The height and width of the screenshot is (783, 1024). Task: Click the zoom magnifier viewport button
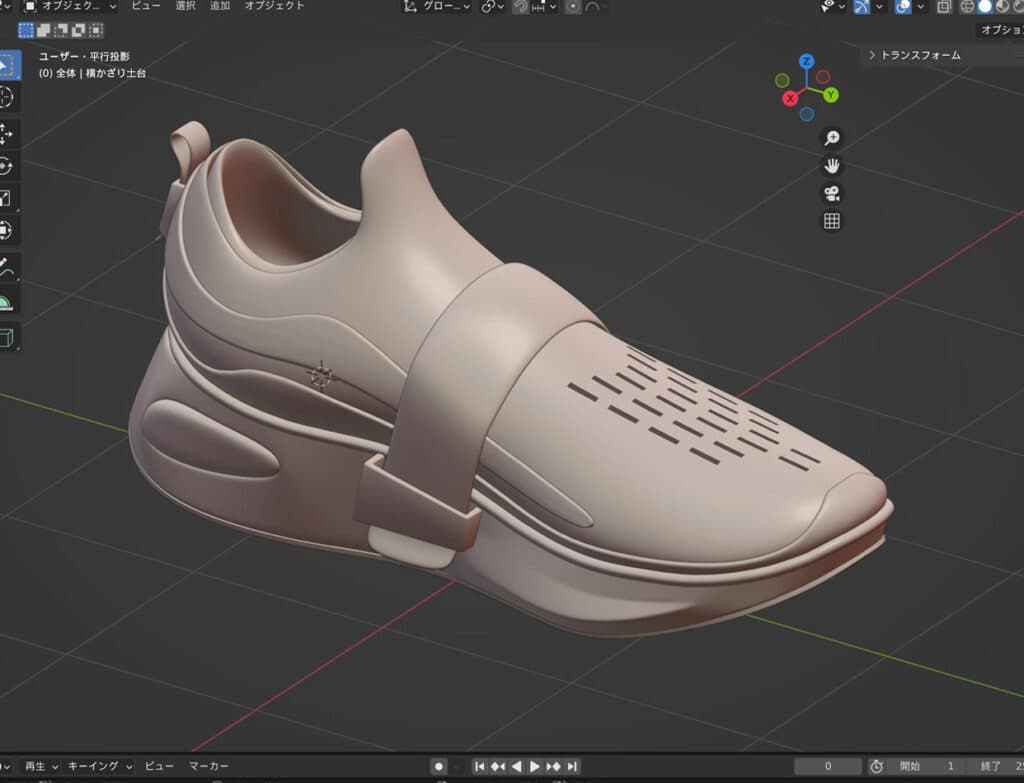pos(831,138)
